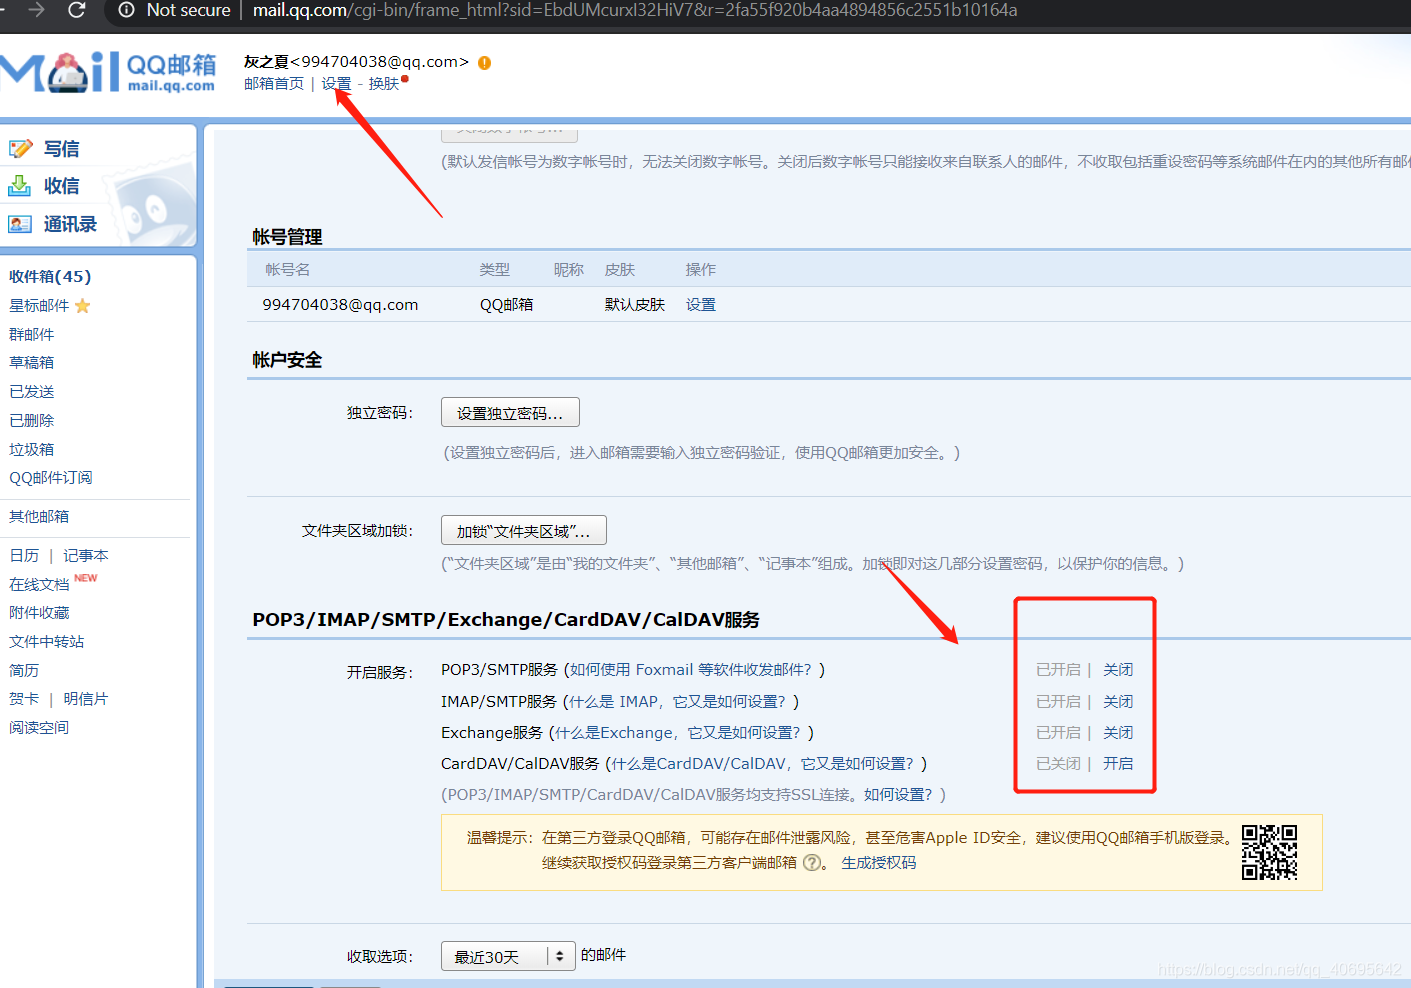
Task: Open 附件收藏 in the sidebar
Action: coord(39,613)
